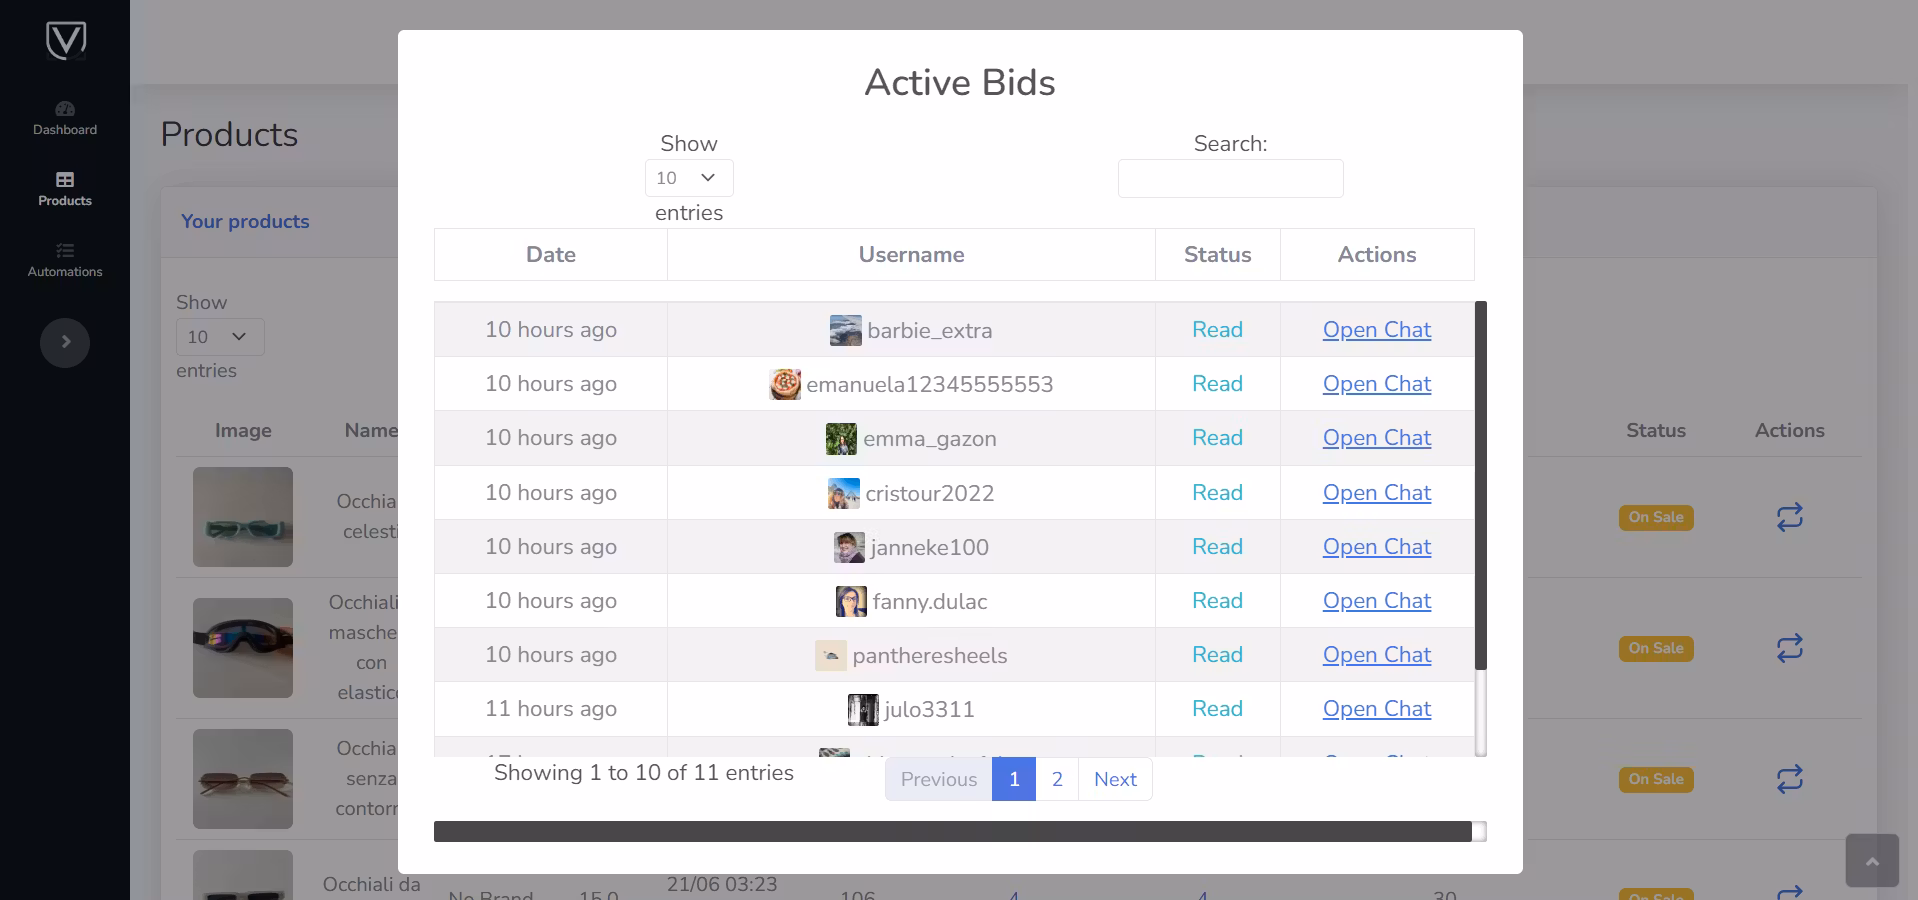The width and height of the screenshot is (1918, 900).
Task: Click repost icon for goggles product row
Action: pyautogui.click(x=1789, y=648)
